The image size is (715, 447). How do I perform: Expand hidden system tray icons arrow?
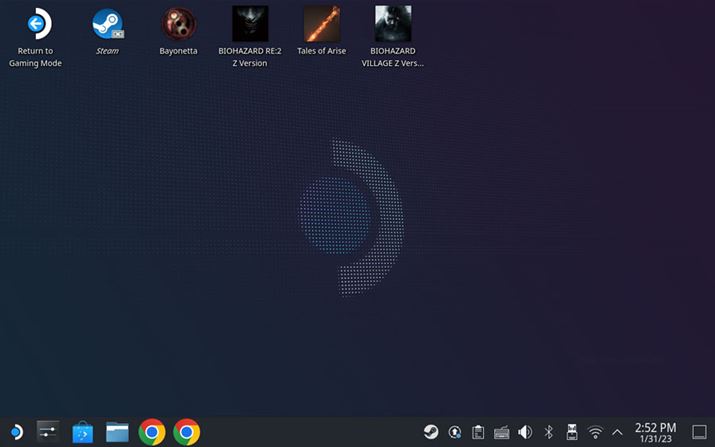pos(617,432)
